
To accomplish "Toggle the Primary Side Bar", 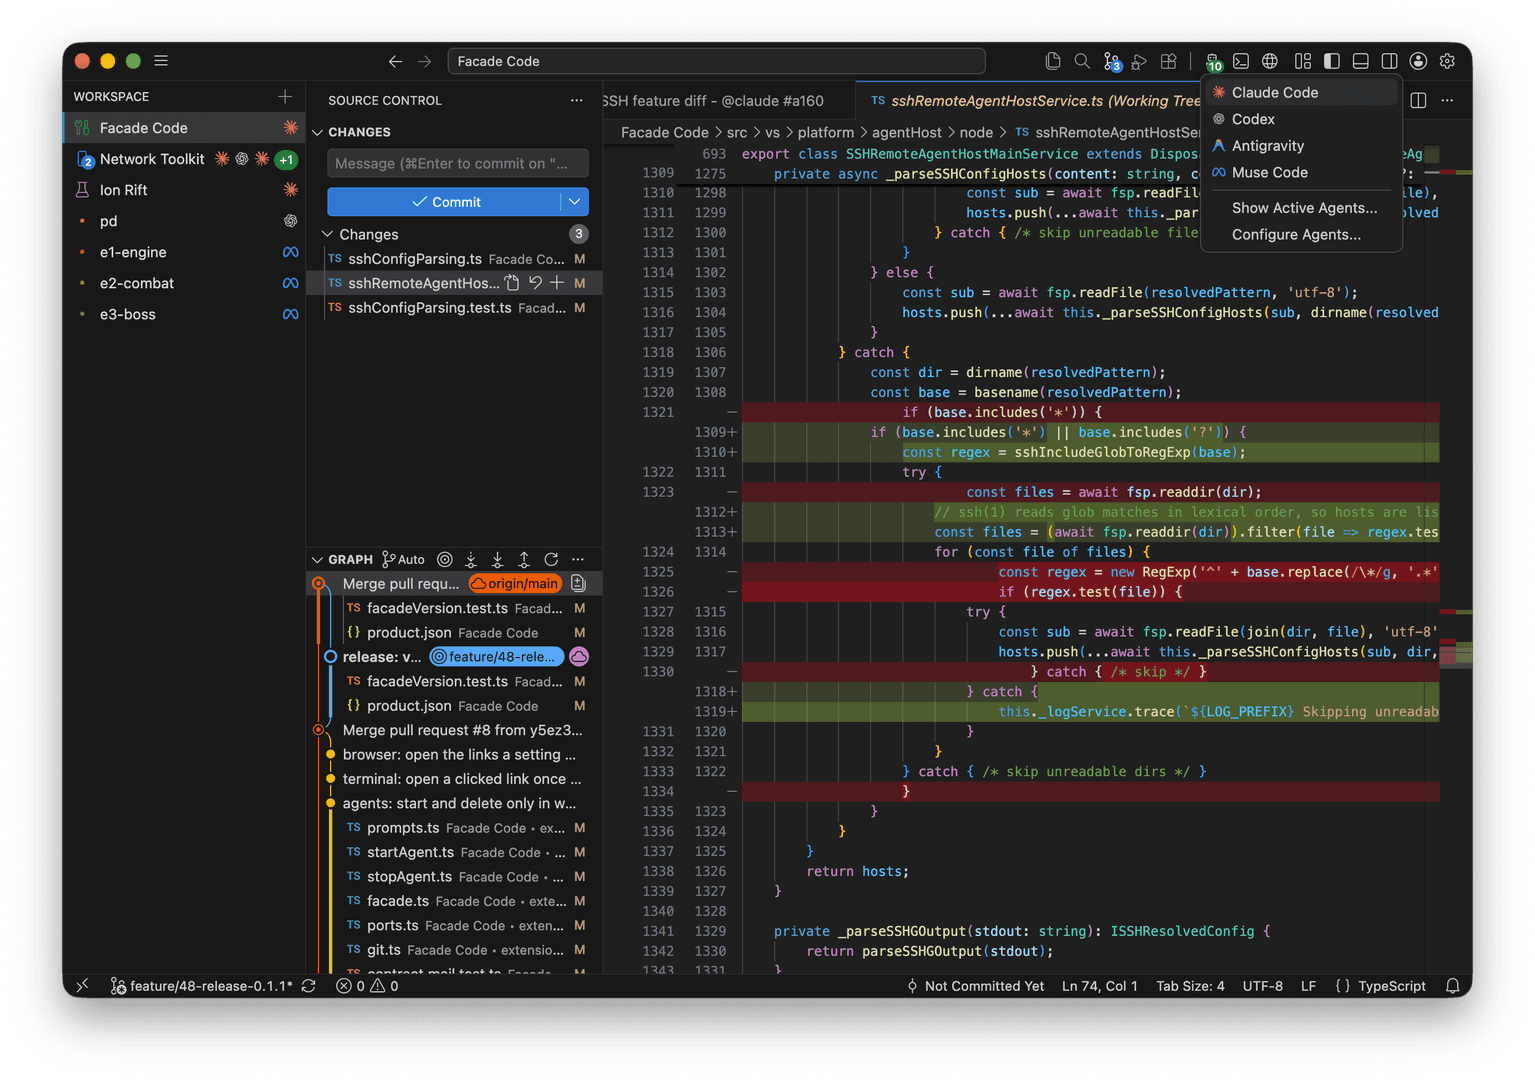I will pos(1331,61).
